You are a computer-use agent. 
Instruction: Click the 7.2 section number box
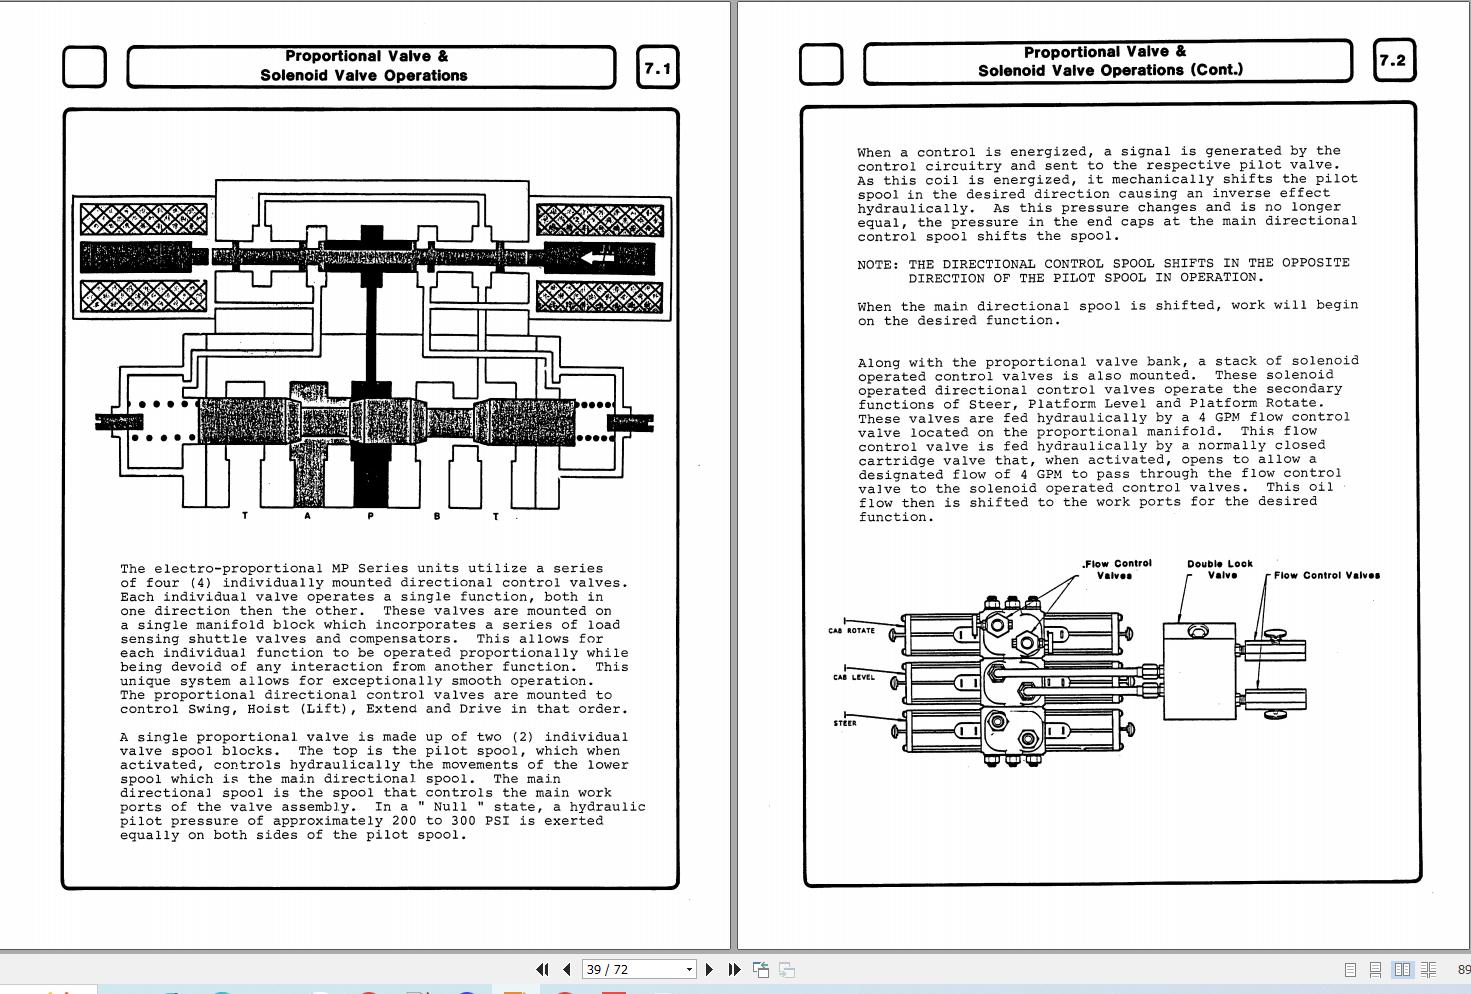[1393, 60]
